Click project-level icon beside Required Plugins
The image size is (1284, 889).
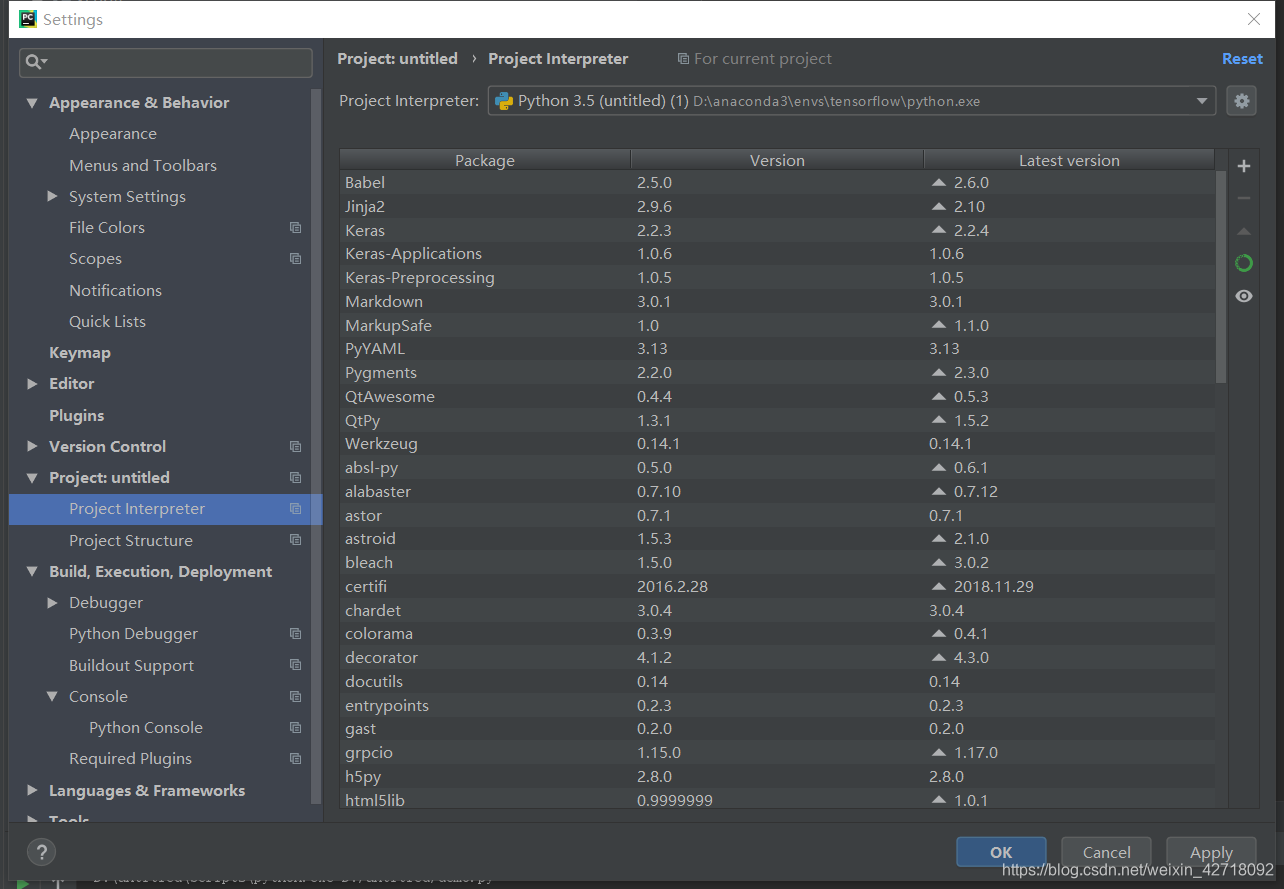point(295,759)
